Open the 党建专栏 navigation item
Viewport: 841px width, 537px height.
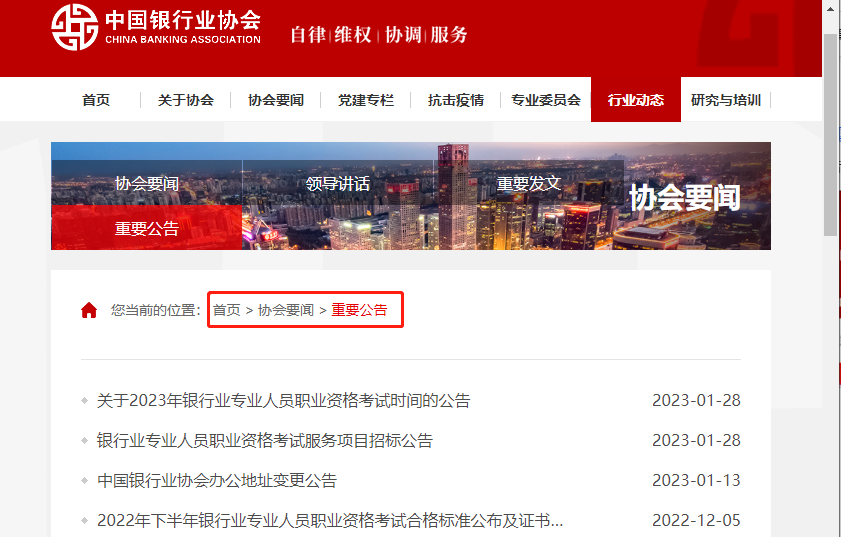[366, 100]
